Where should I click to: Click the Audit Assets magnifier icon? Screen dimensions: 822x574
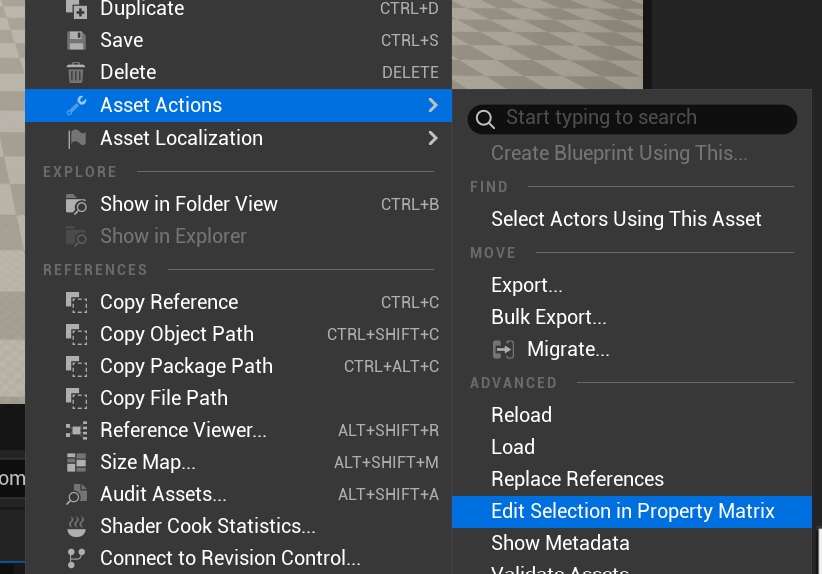click(76, 495)
